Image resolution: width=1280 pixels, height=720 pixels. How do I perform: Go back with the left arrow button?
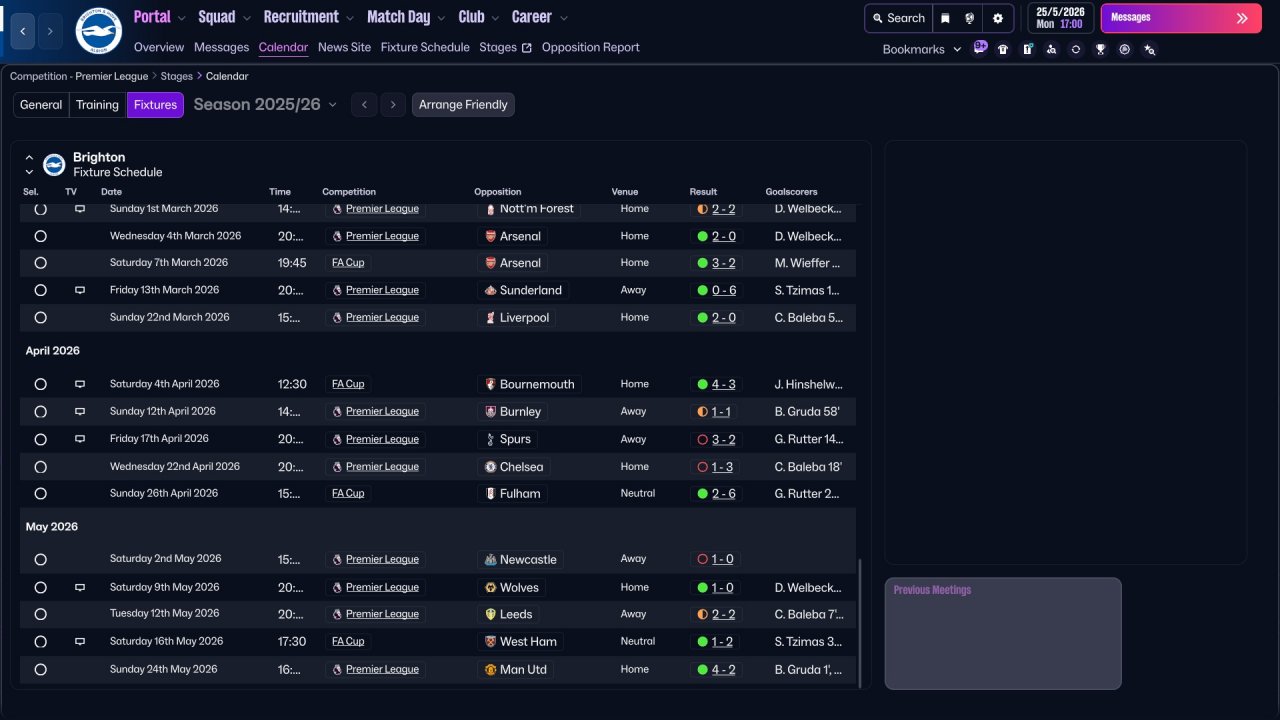24,31
